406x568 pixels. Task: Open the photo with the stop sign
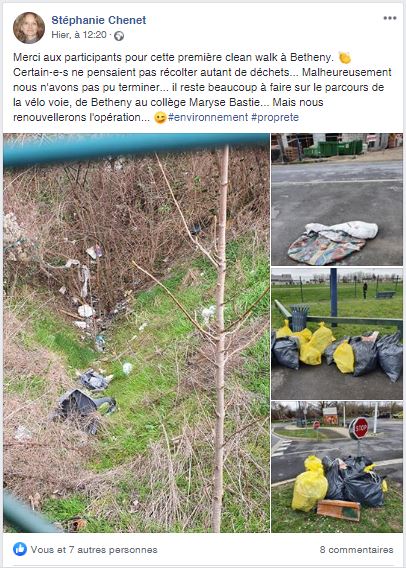pyautogui.click(x=337, y=467)
